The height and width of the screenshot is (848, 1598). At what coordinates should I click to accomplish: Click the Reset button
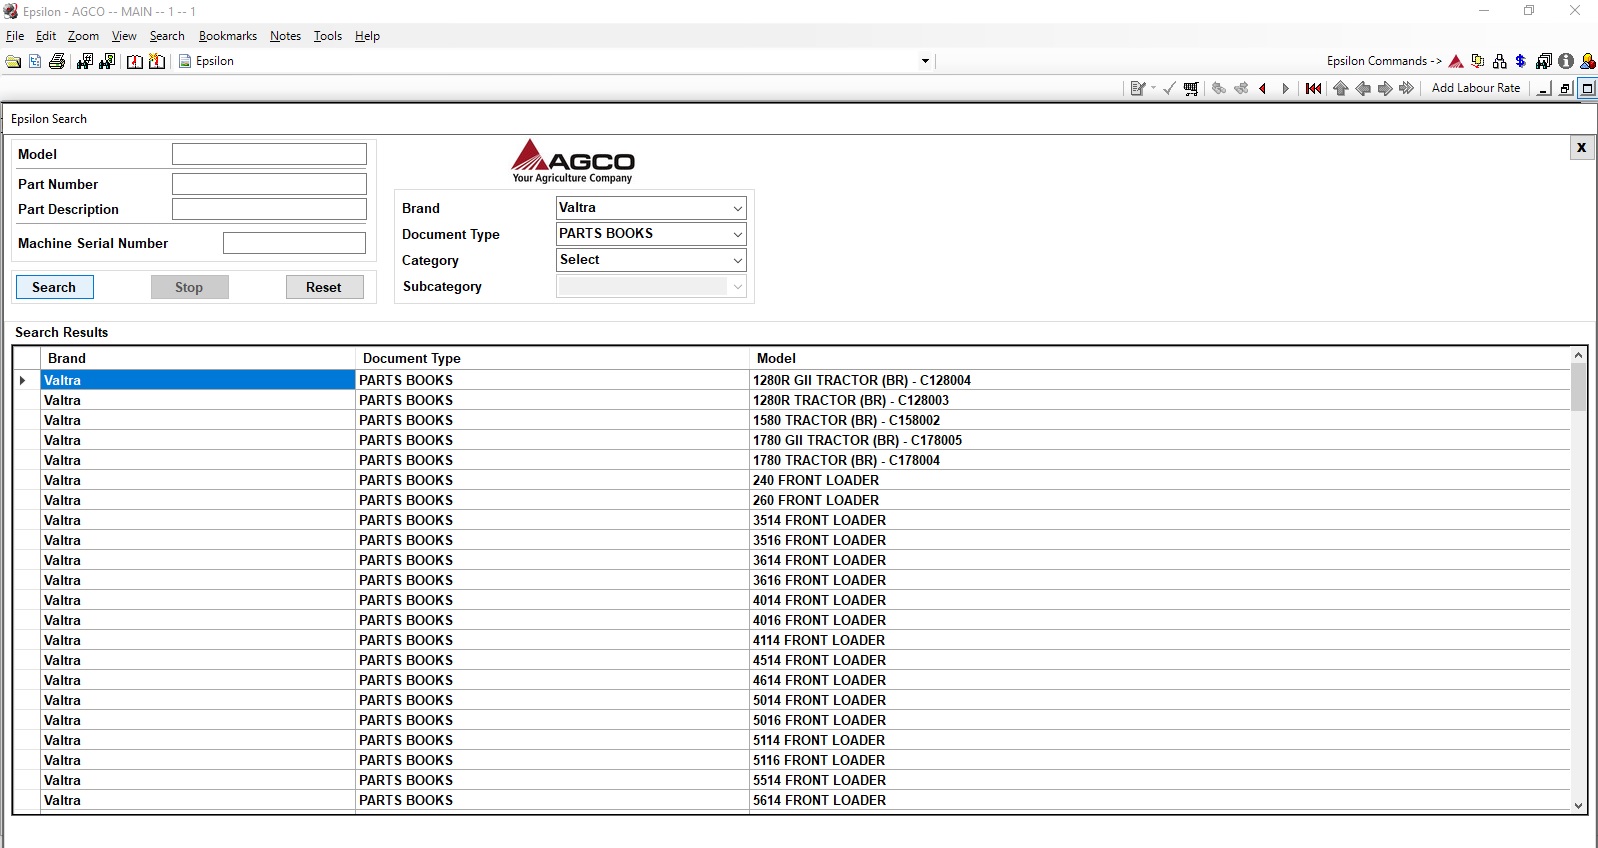click(x=324, y=287)
